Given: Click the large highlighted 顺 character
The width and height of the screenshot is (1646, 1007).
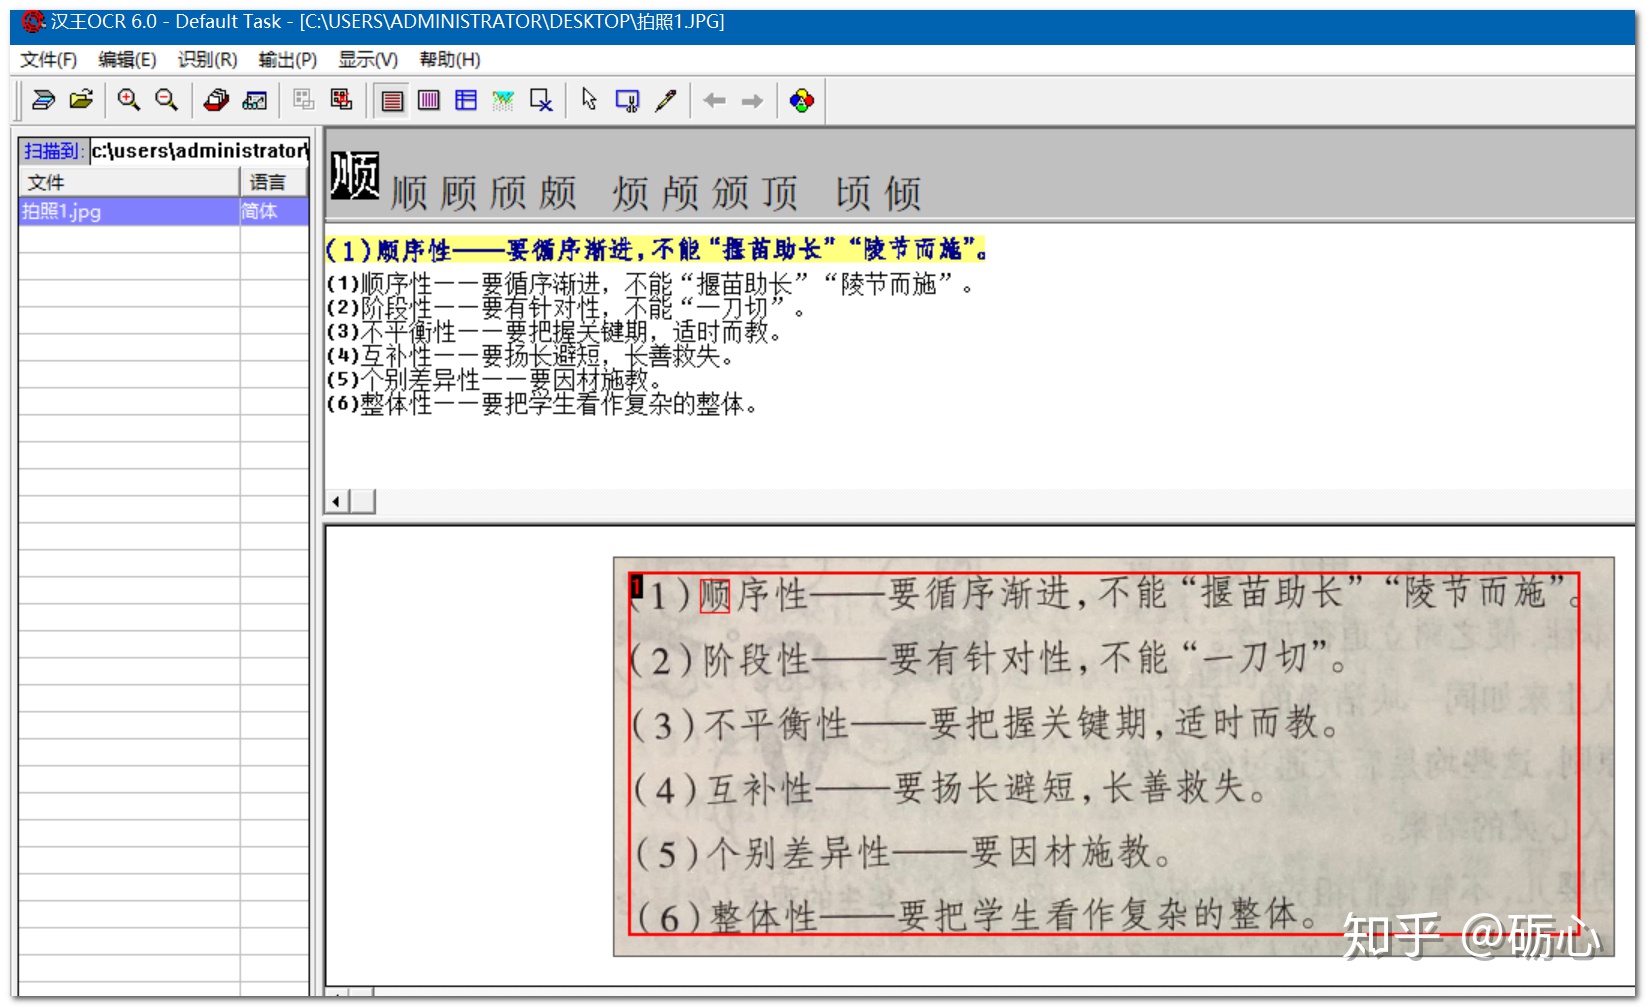Looking at the screenshot, I should tap(355, 176).
